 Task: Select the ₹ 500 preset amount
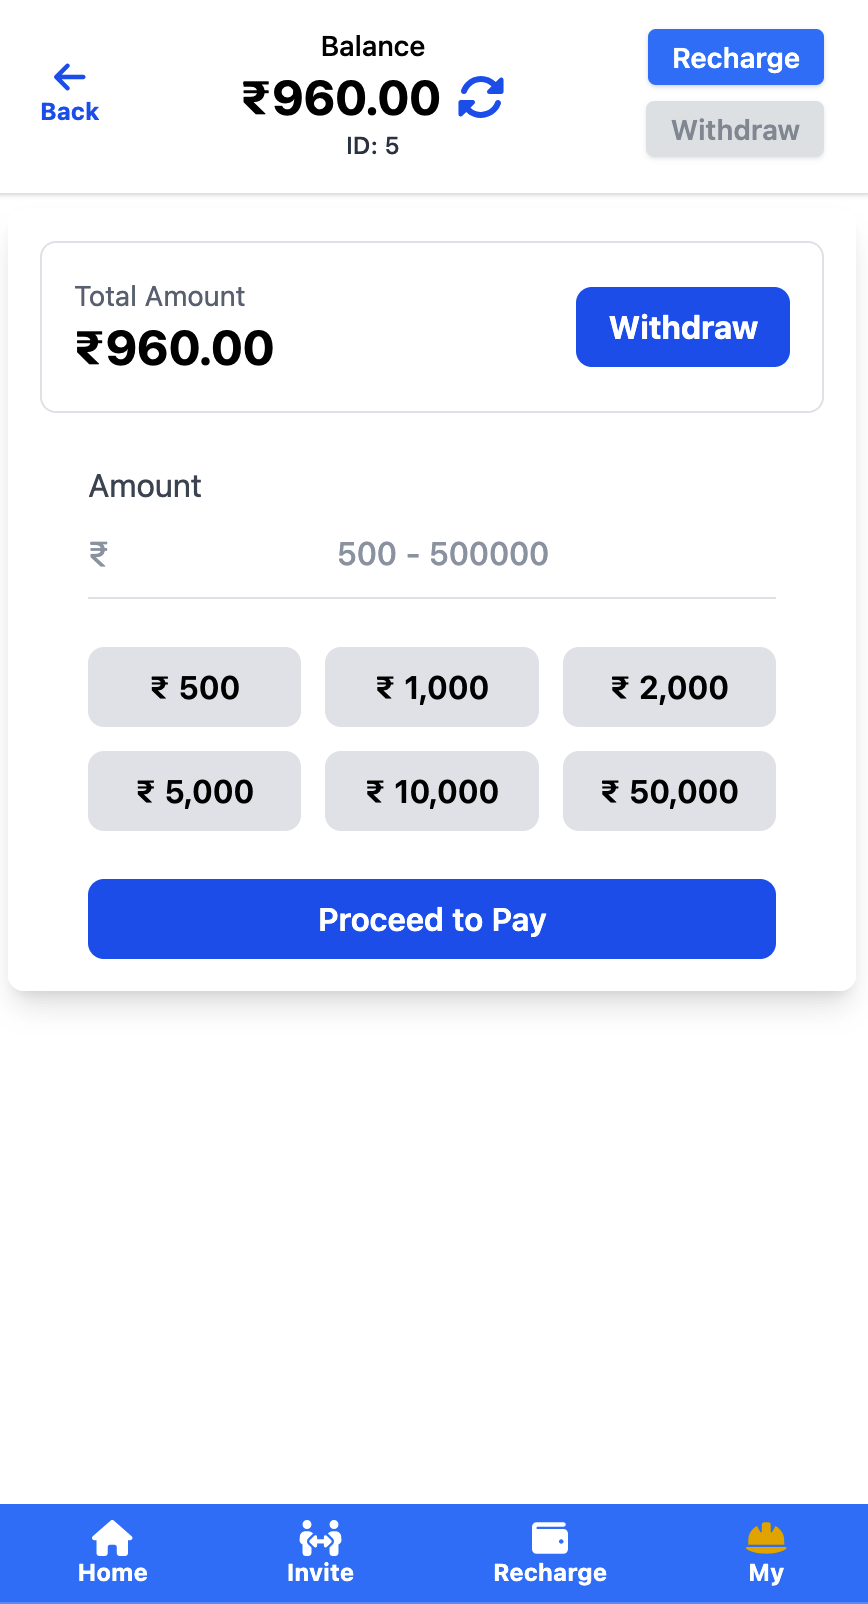(x=195, y=687)
